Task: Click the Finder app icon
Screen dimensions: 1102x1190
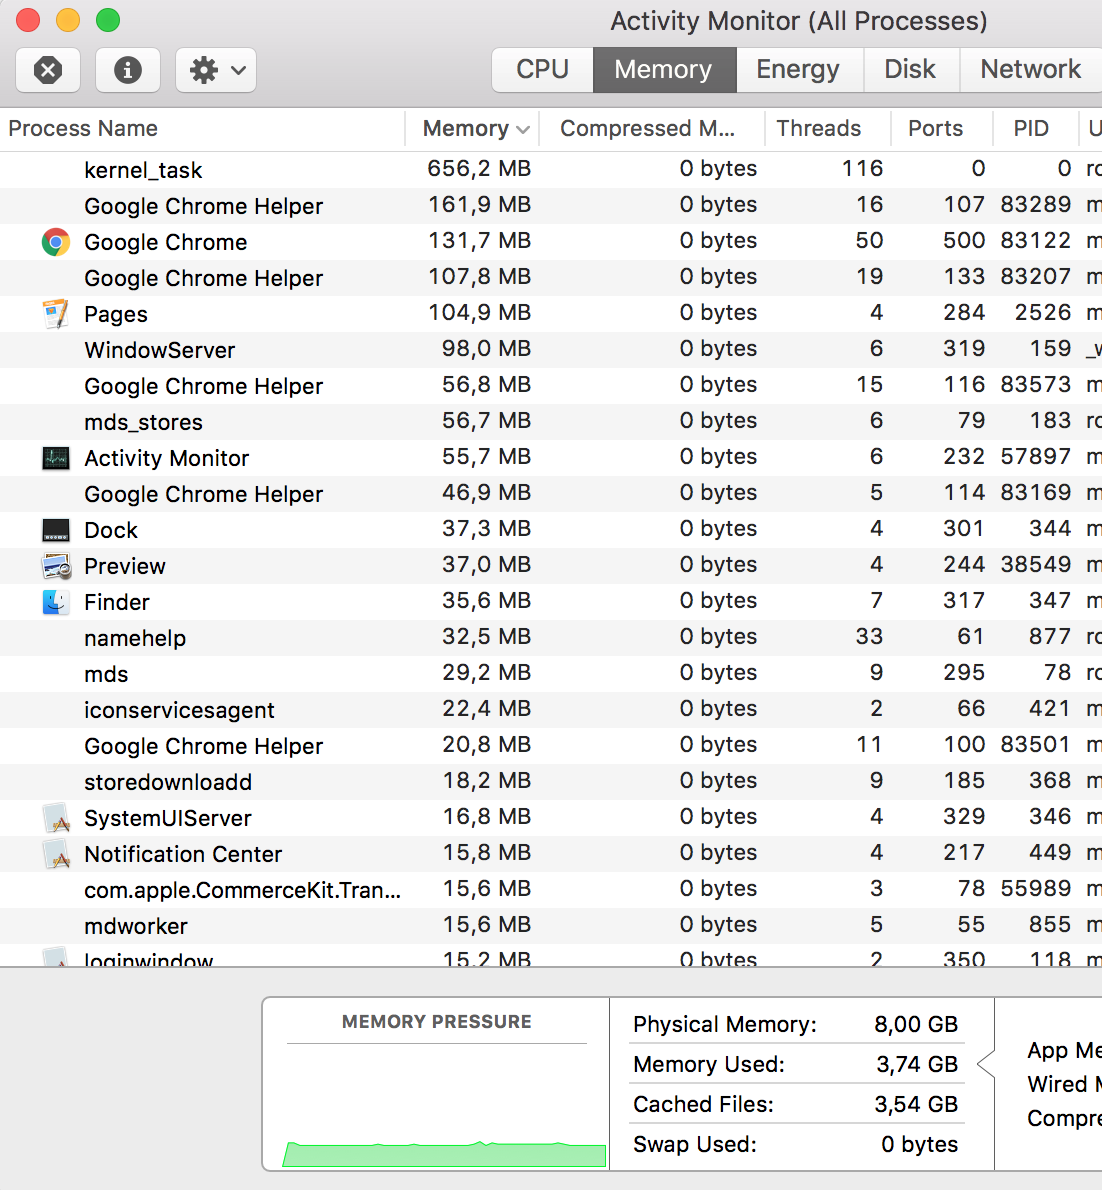Action: click(x=55, y=602)
